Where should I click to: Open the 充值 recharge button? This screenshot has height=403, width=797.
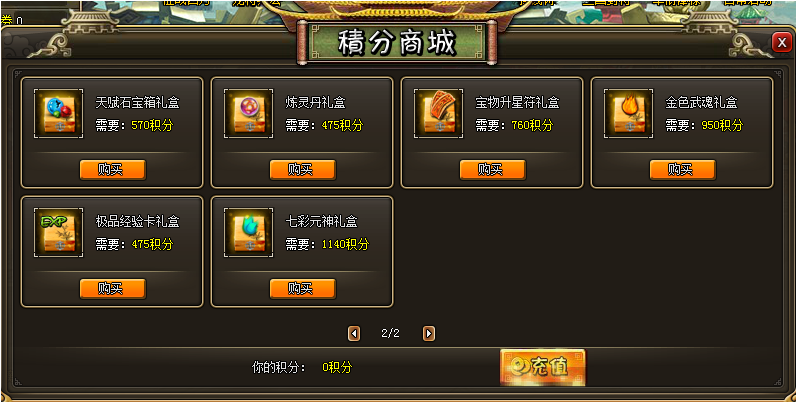(x=543, y=367)
